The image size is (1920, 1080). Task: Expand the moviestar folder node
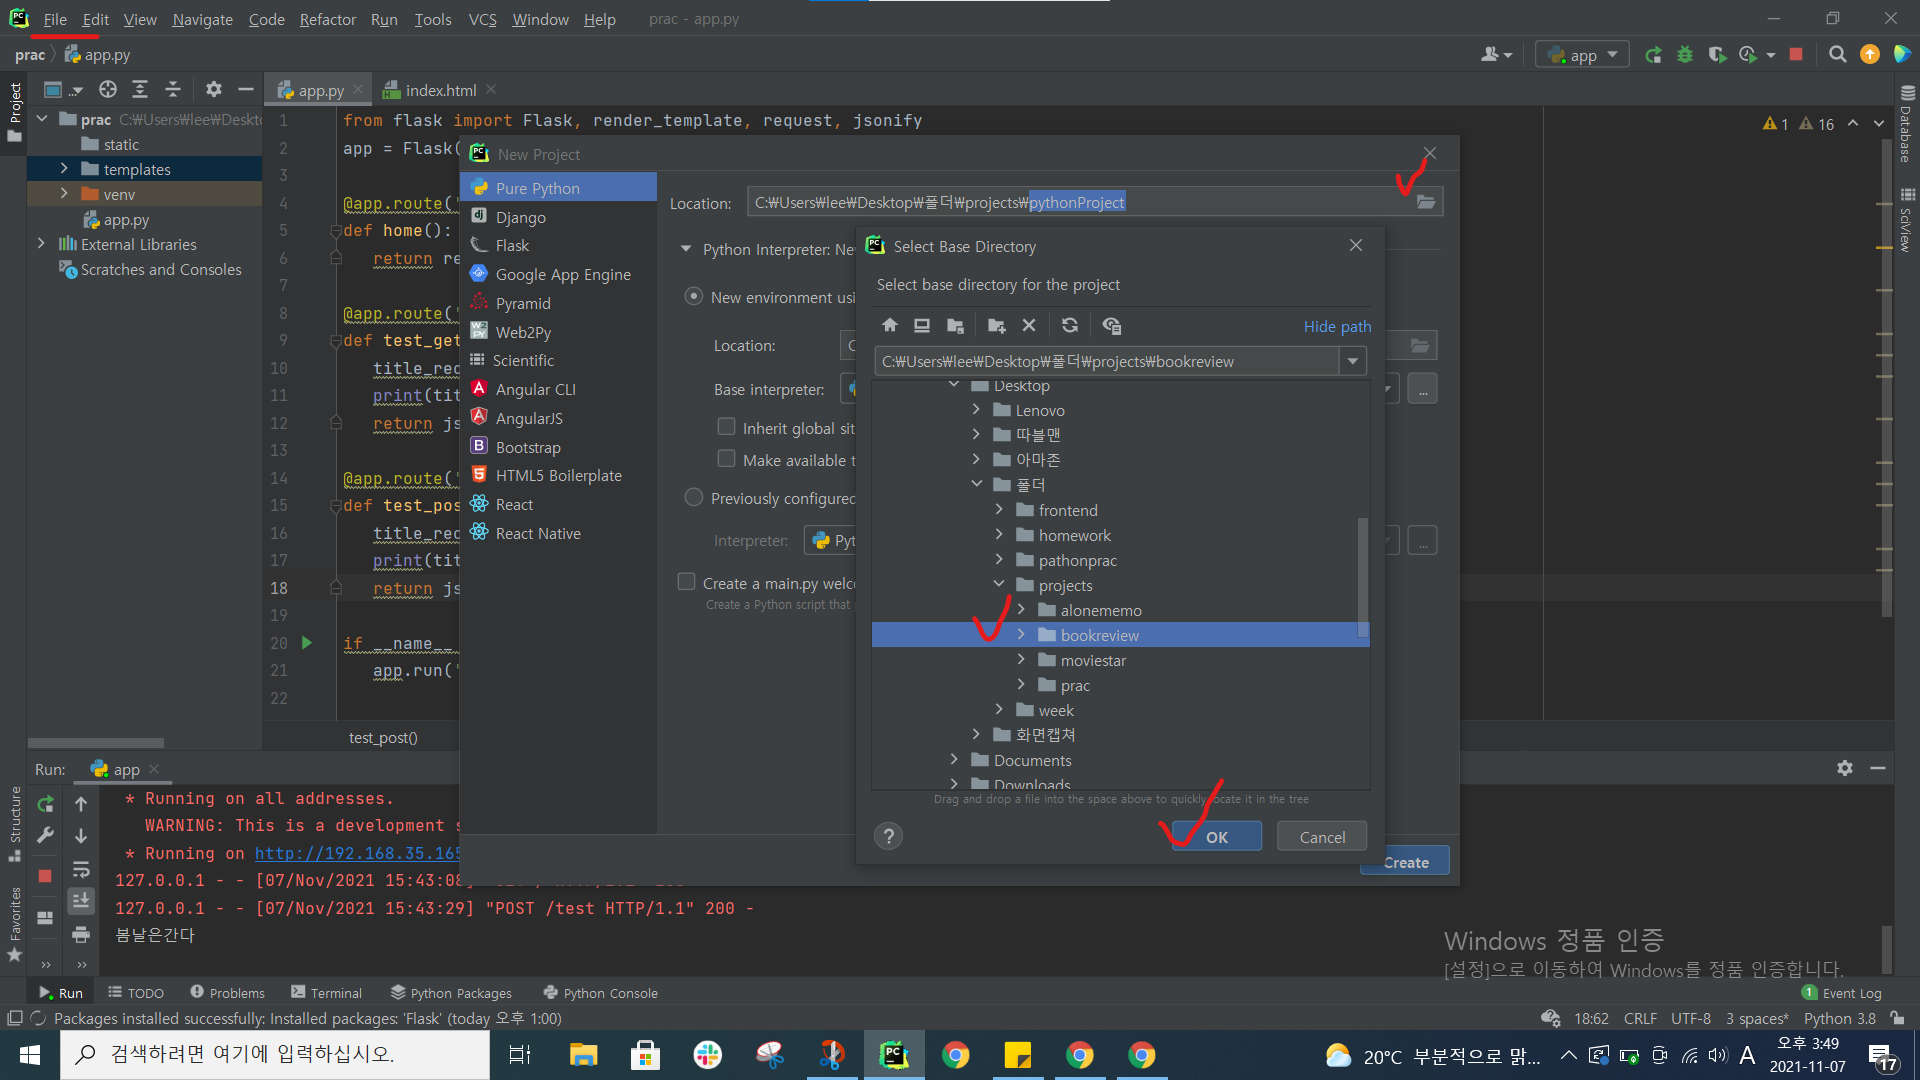1021,660
